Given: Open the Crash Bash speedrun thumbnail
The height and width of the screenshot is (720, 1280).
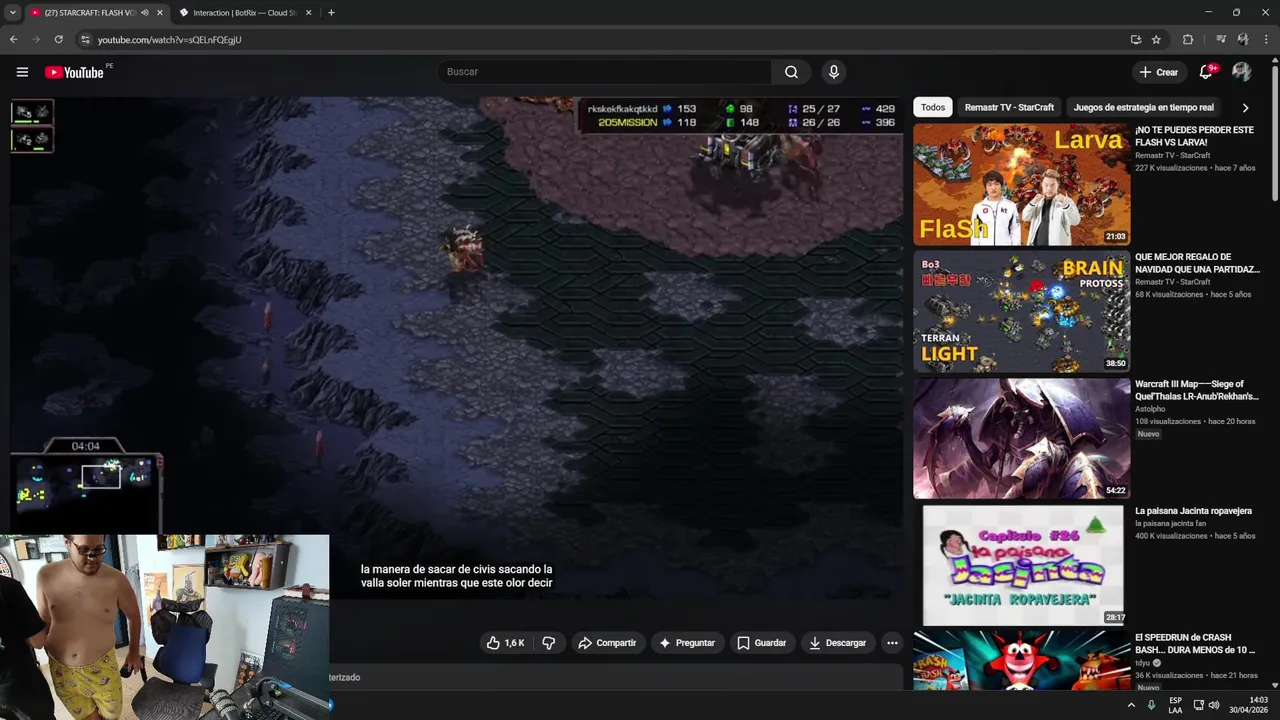Looking at the screenshot, I should click(1022, 660).
